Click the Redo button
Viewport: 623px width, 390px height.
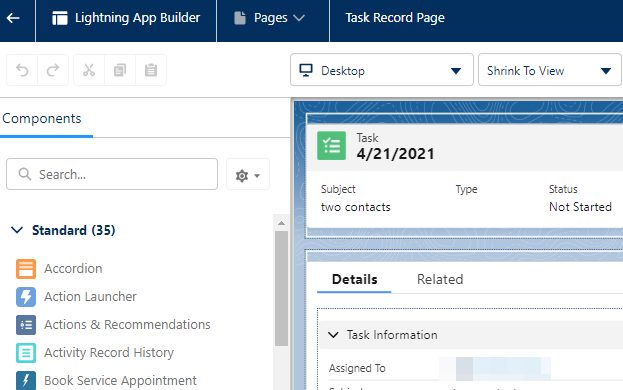(53, 70)
